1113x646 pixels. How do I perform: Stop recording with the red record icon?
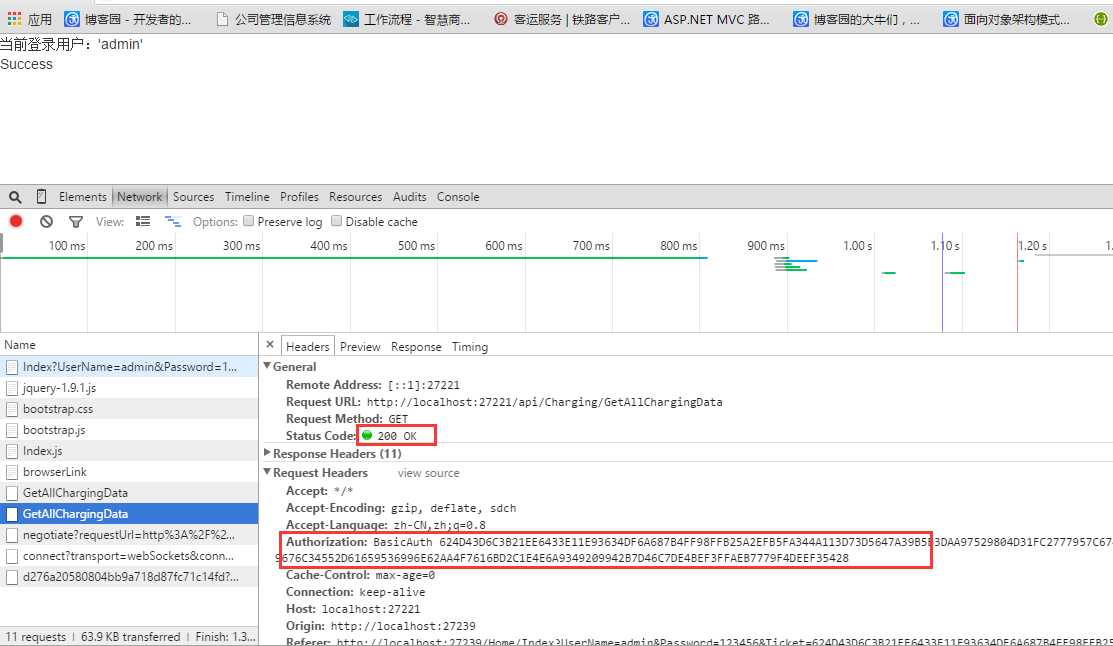[x=16, y=221]
